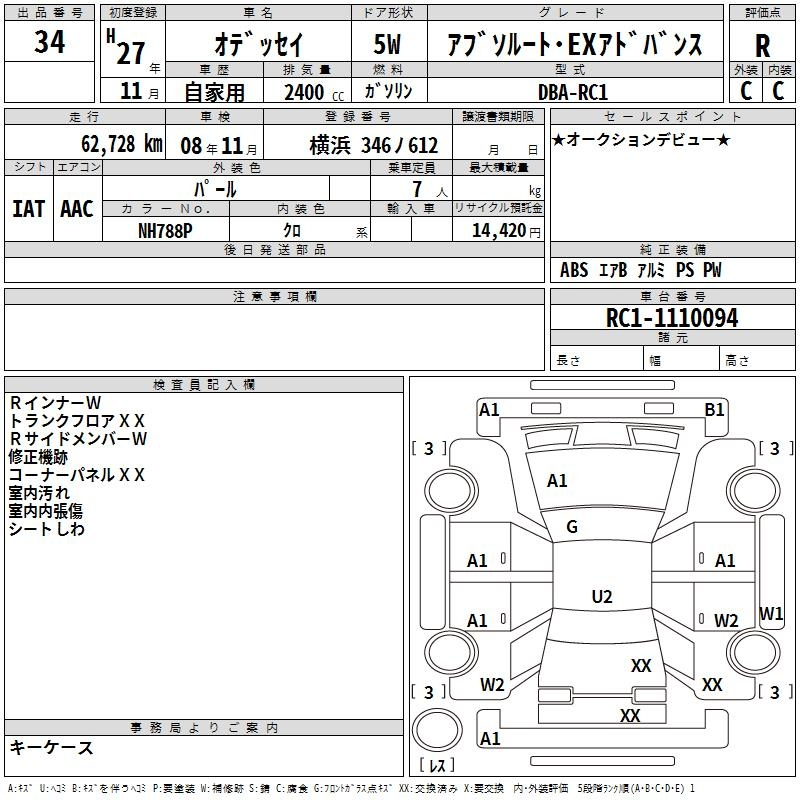Select the exterior color パール

(215, 189)
